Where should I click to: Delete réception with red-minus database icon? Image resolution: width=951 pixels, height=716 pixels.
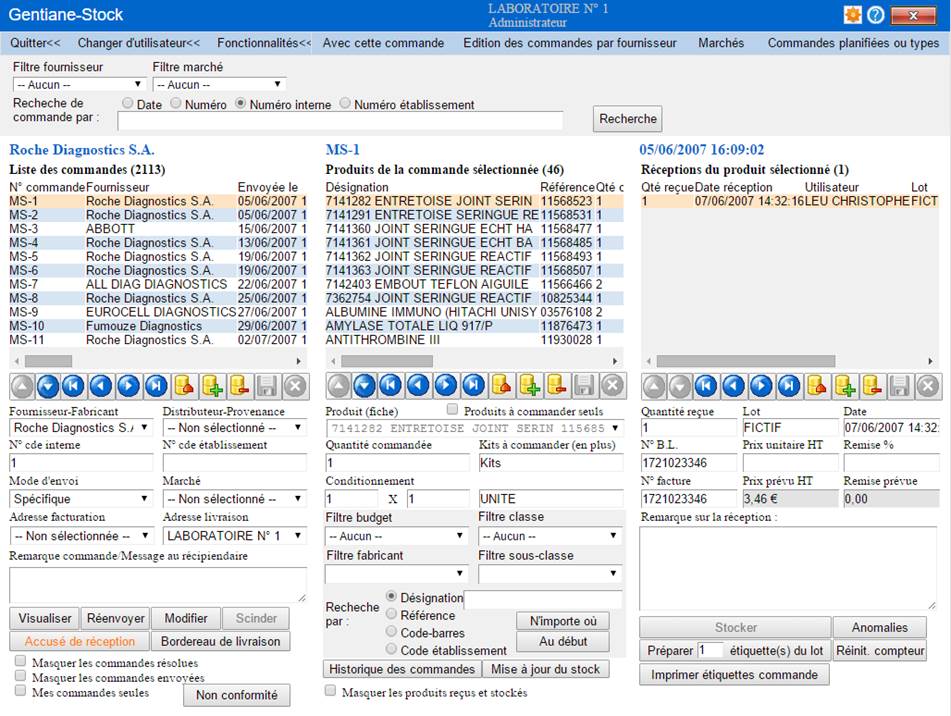[x=872, y=386]
